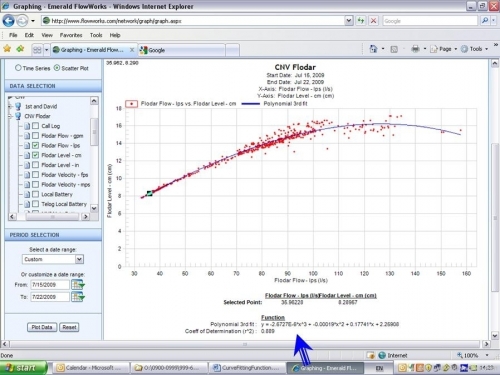Click the browser Forward arrow button

coord(22,21)
